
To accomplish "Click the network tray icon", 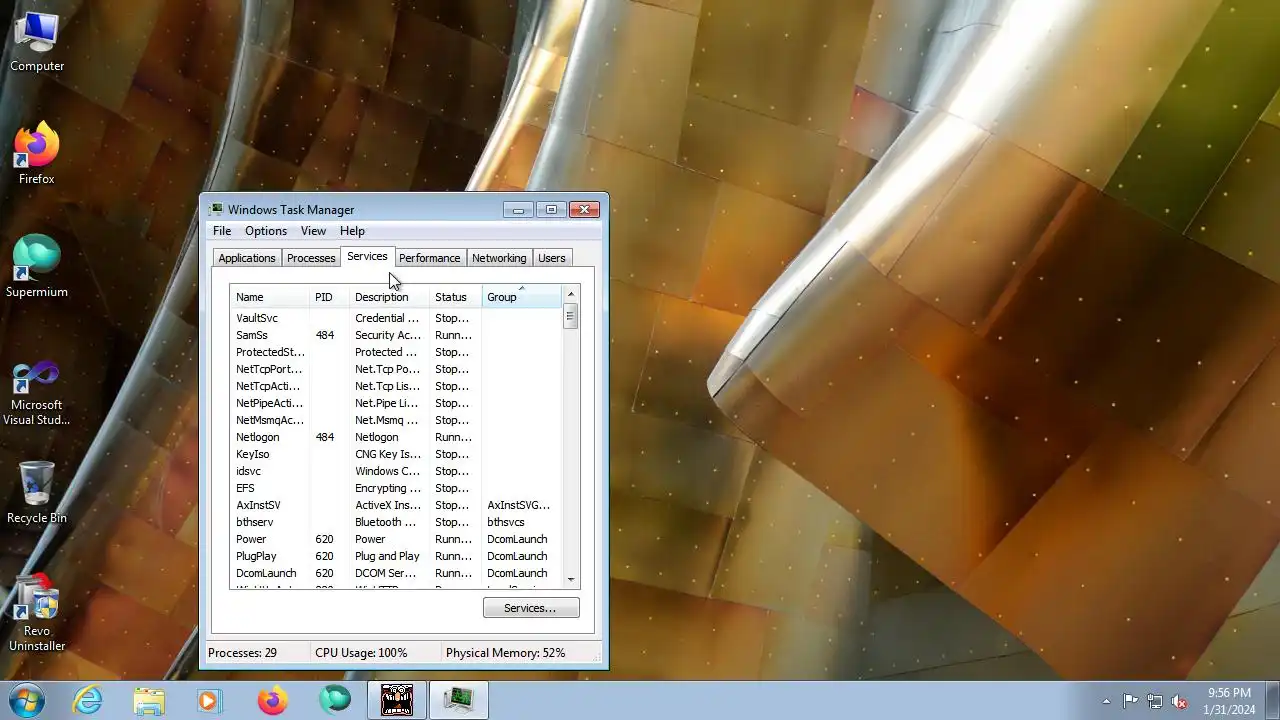I will (x=1155, y=701).
